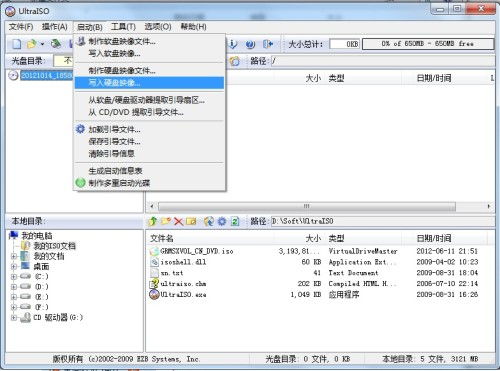This screenshot has height=371, width=500.
Task: Open the 文件(F) menu
Action: tap(21, 27)
